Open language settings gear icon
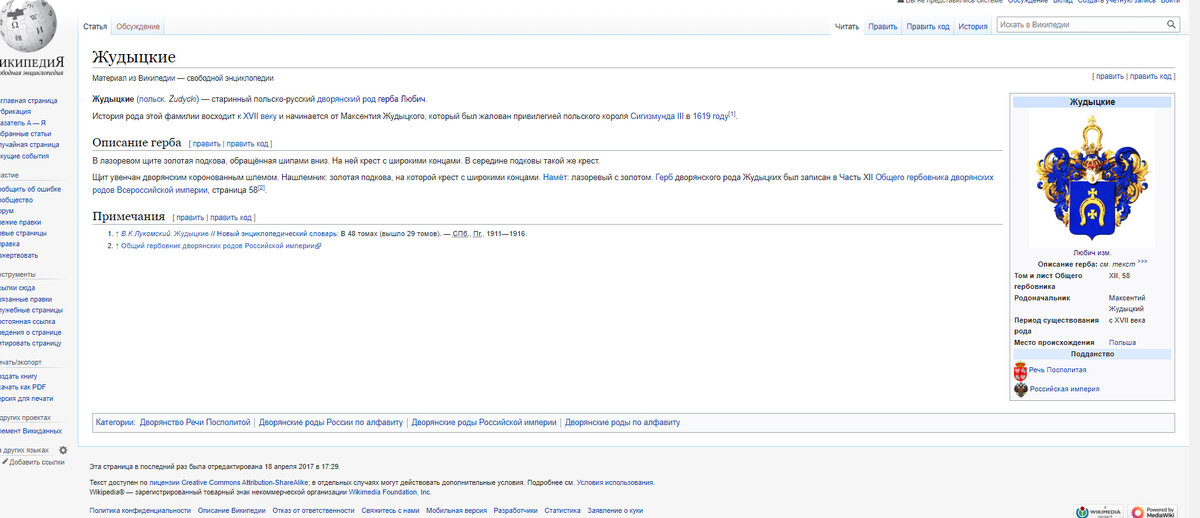The height and width of the screenshot is (518, 1200). click(x=63, y=450)
